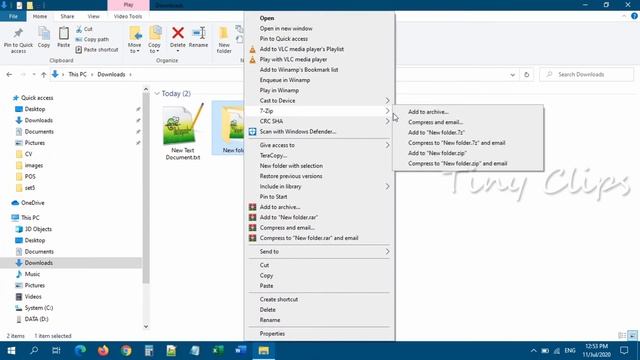Click the Up one level arrow

tap(44, 74)
